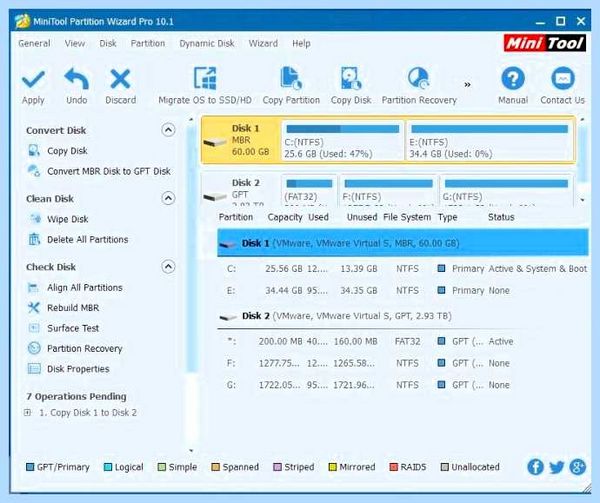
Task: Collapse the Convert Disk section
Action: [168, 130]
